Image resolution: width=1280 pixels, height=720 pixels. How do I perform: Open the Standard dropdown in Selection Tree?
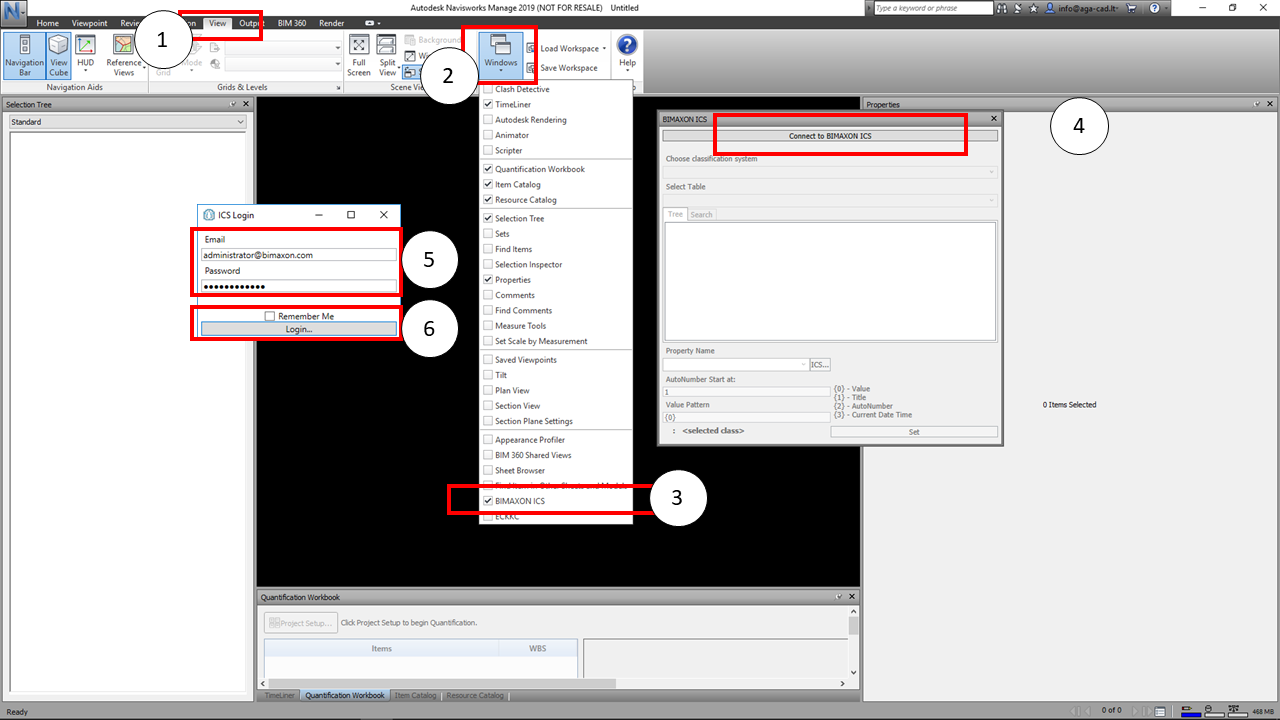click(127, 122)
